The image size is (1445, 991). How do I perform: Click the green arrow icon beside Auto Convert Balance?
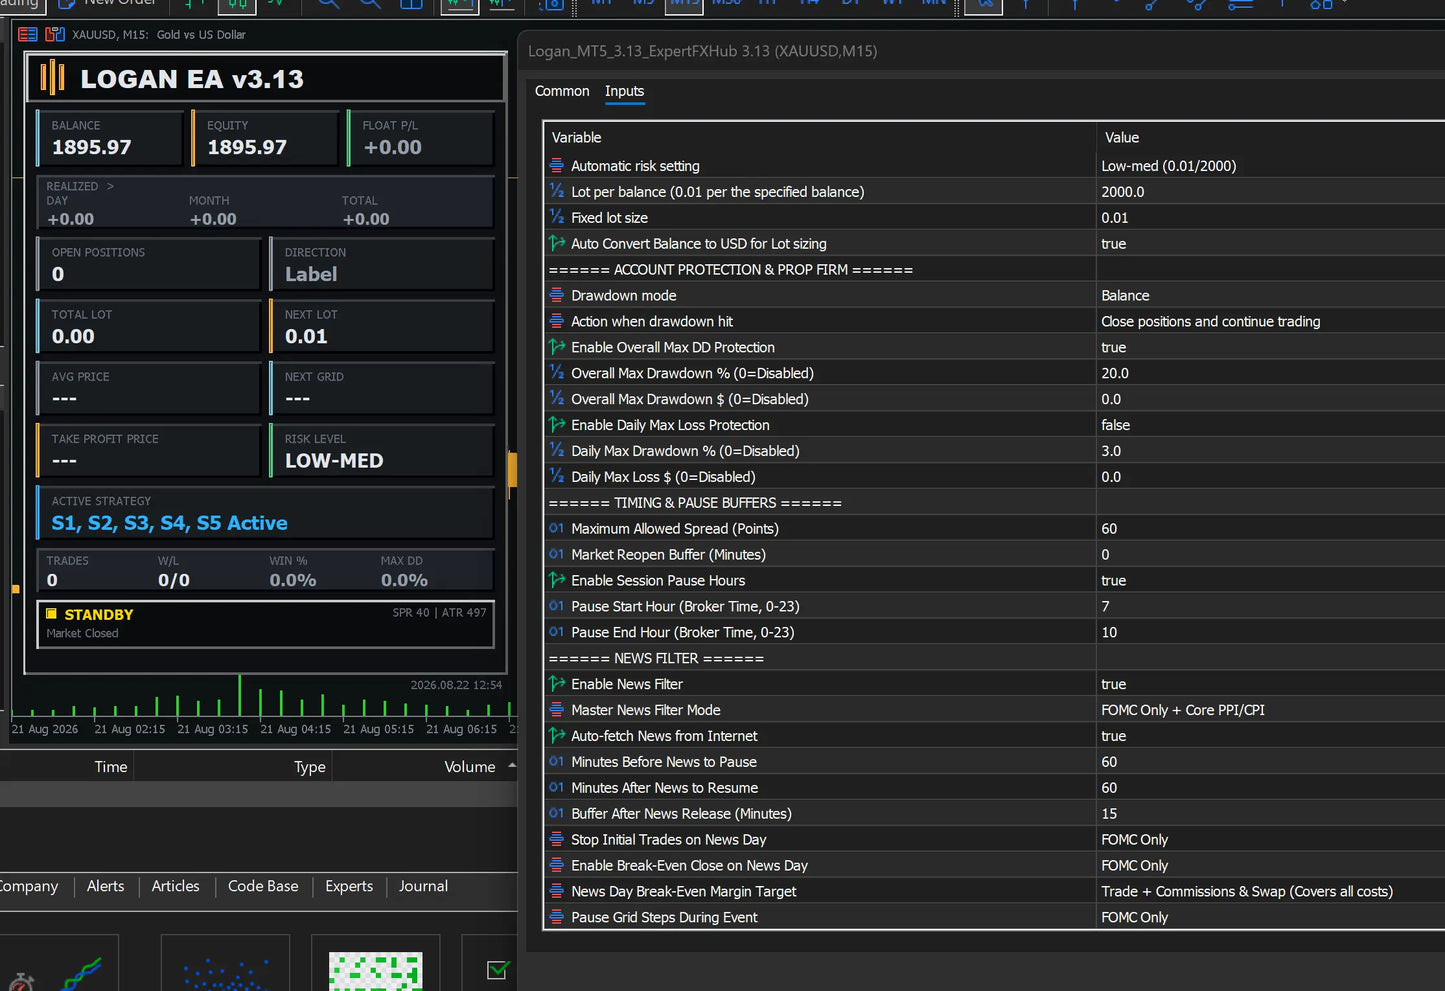pyautogui.click(x=557, y=243)
